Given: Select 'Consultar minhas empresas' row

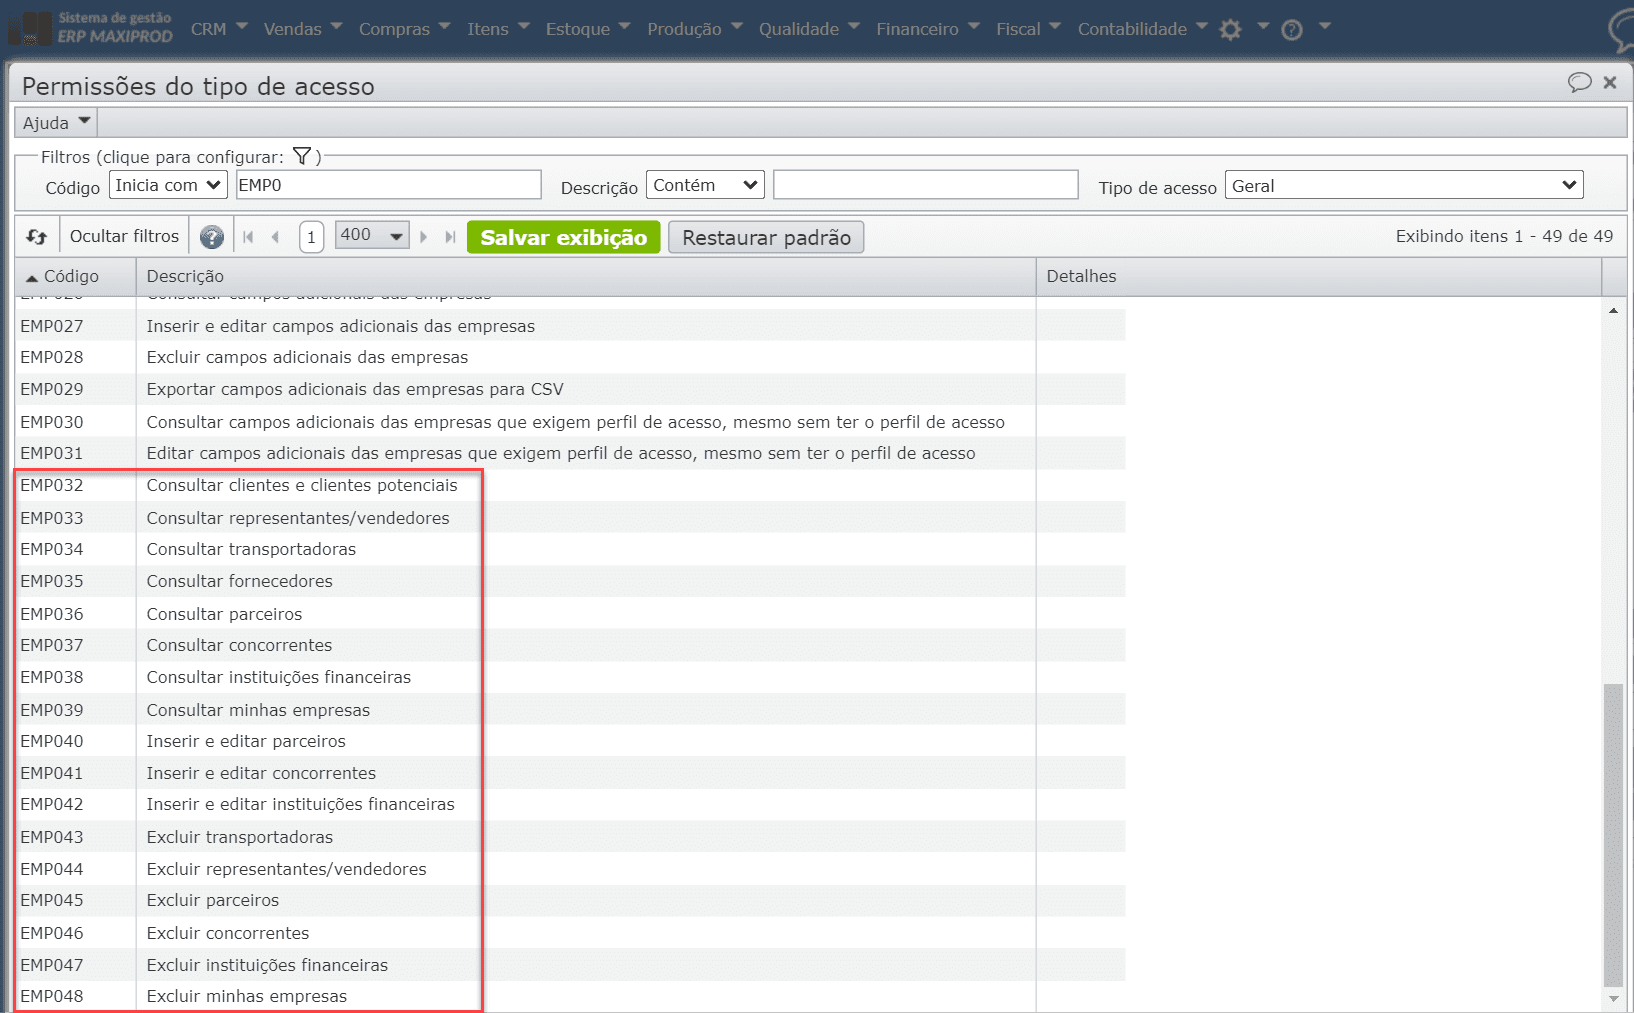Looking at the screenshot, I should (x=570, y=710).
